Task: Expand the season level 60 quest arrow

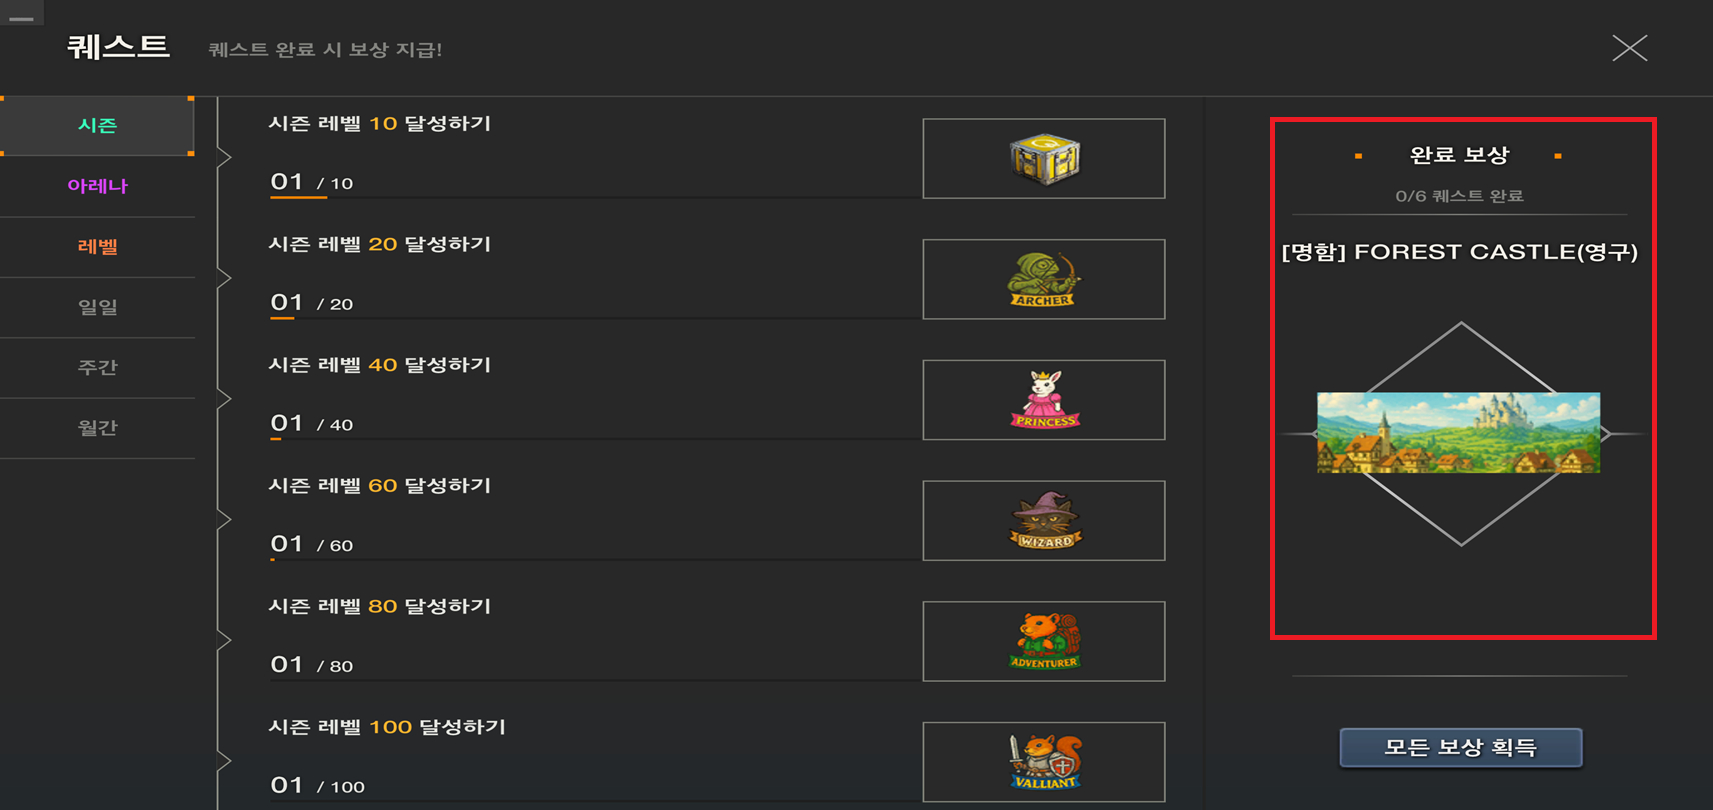Action: (224, 519)
